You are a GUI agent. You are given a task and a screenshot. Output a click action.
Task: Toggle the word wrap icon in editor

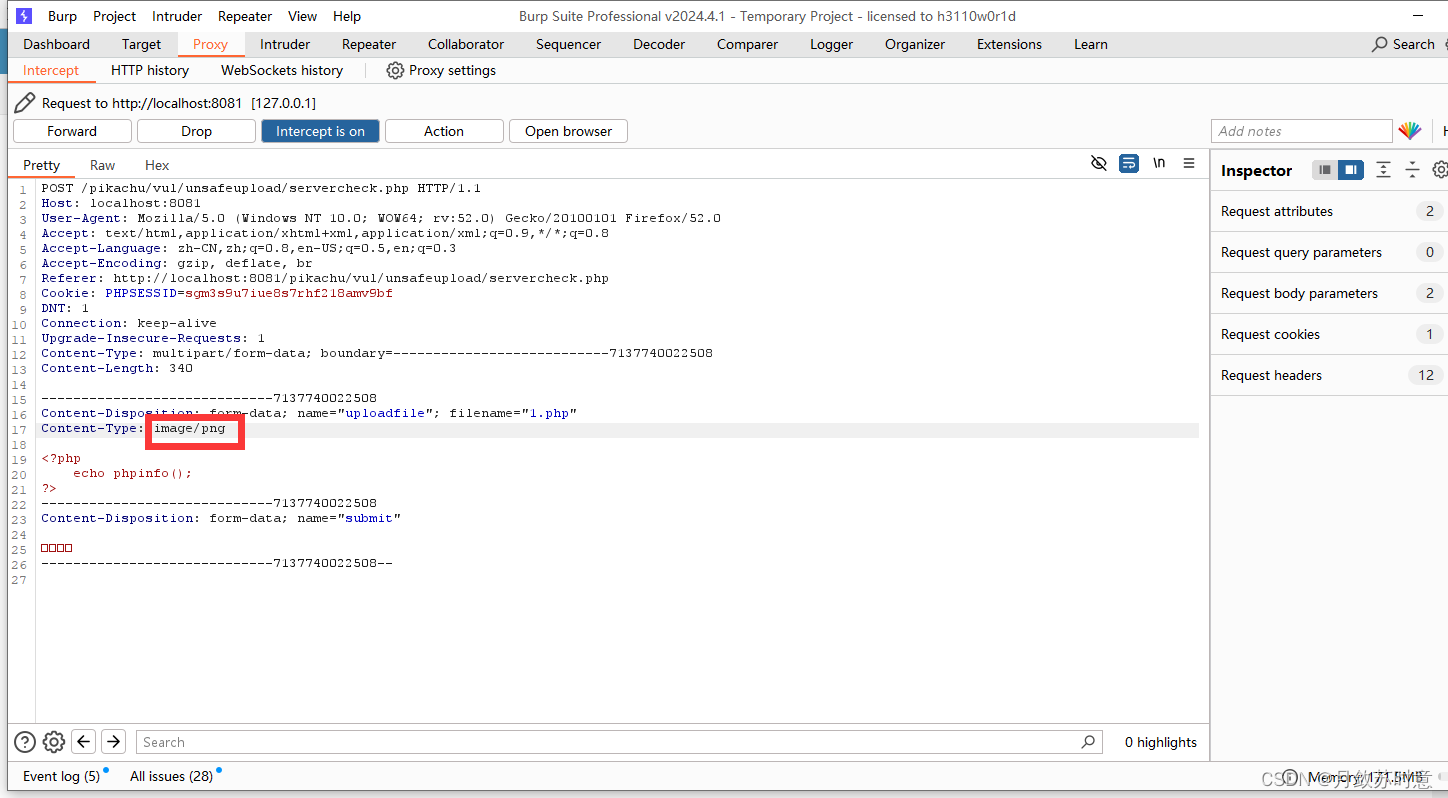[1129, 163]
